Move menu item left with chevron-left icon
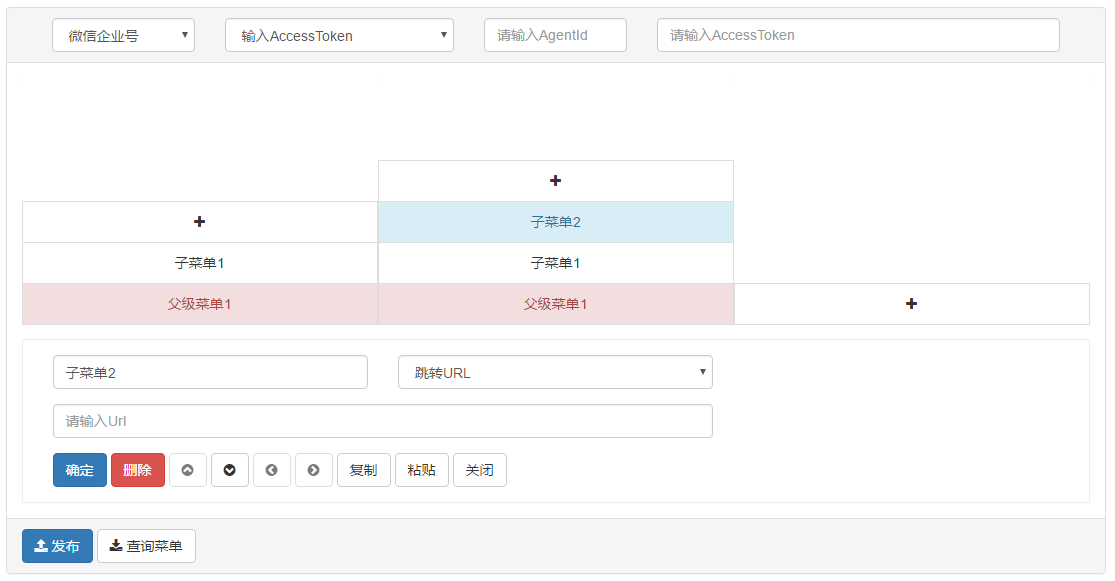The image size is (1115, 581). pyautogui.click(x=272, y=470)
